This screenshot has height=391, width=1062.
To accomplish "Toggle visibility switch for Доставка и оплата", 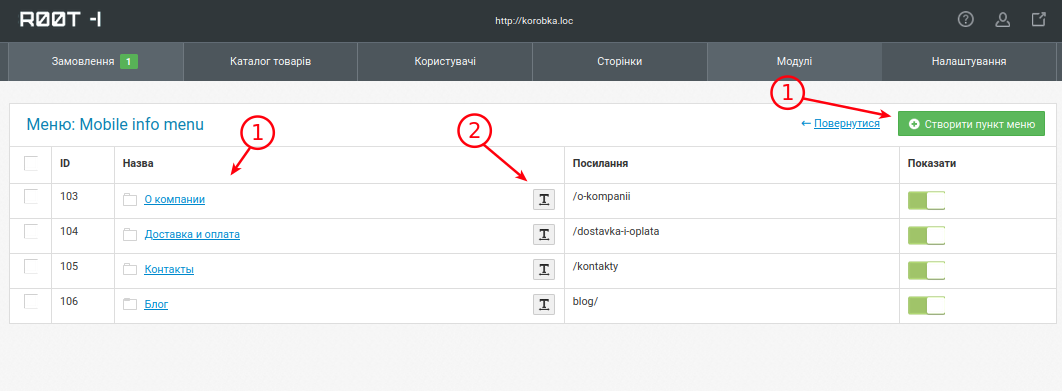I will tap(926, 236).
